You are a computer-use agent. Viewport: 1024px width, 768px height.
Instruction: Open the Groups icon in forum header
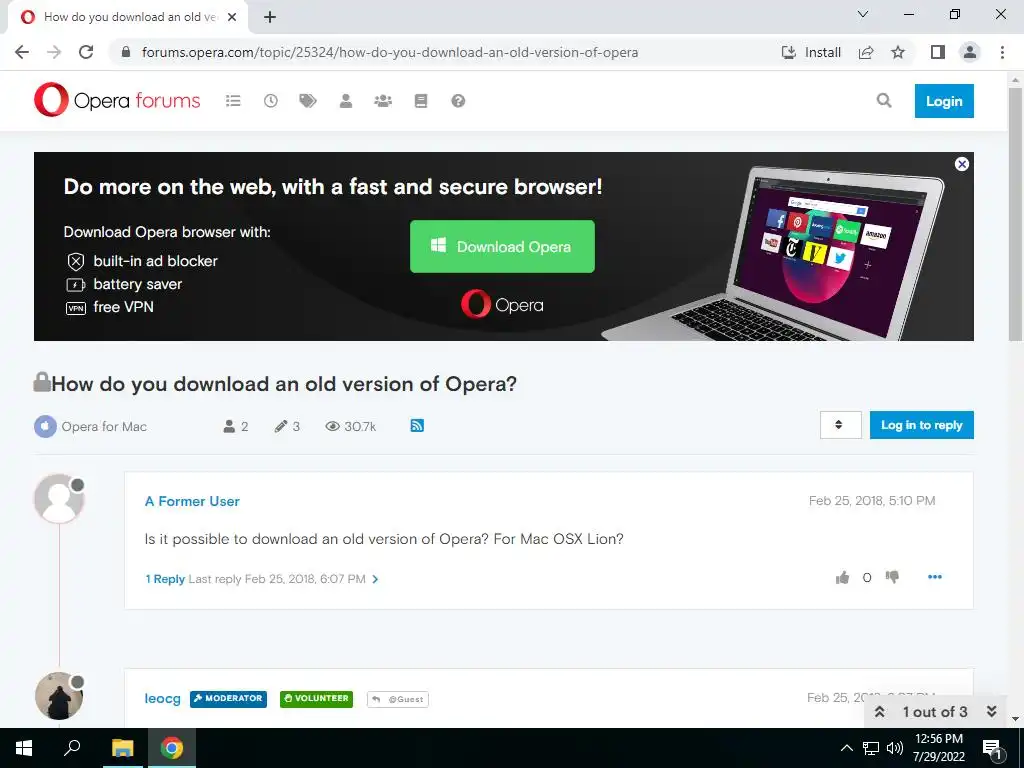point(383,101)
